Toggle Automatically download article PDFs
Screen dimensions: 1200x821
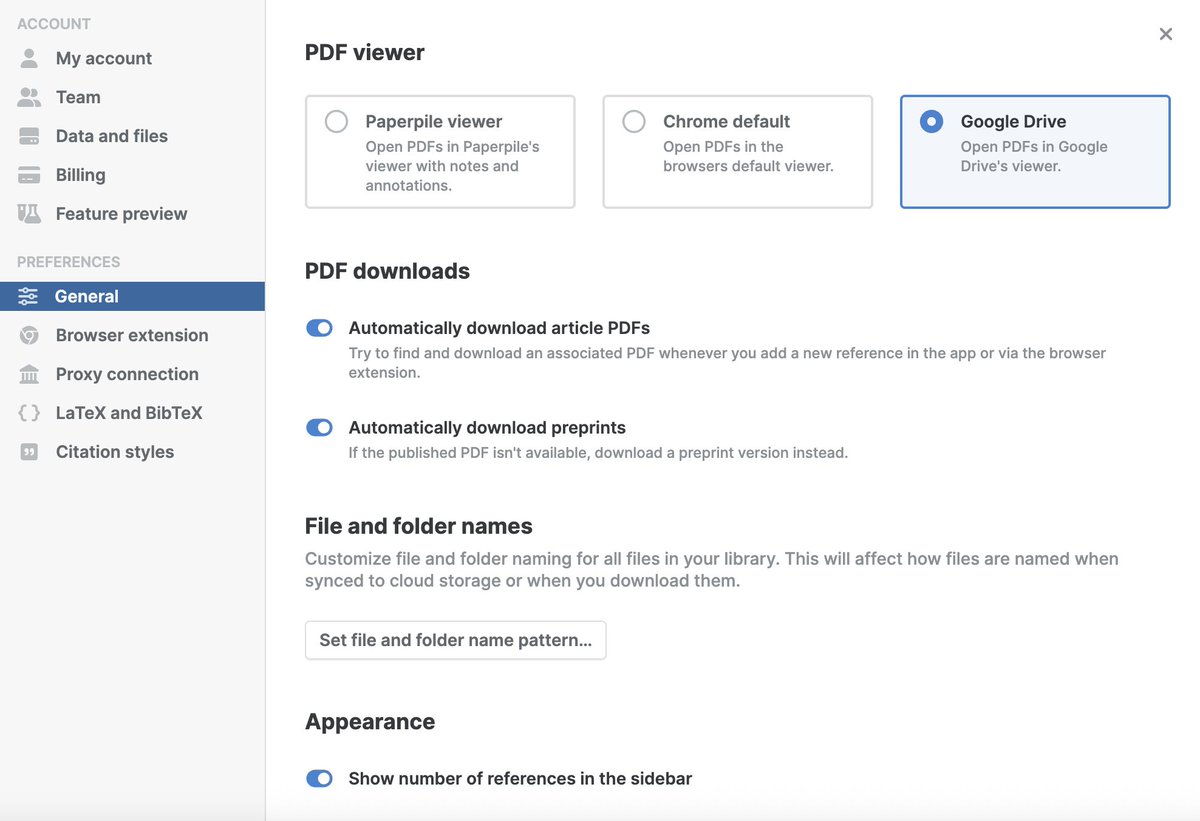[319, 328]
